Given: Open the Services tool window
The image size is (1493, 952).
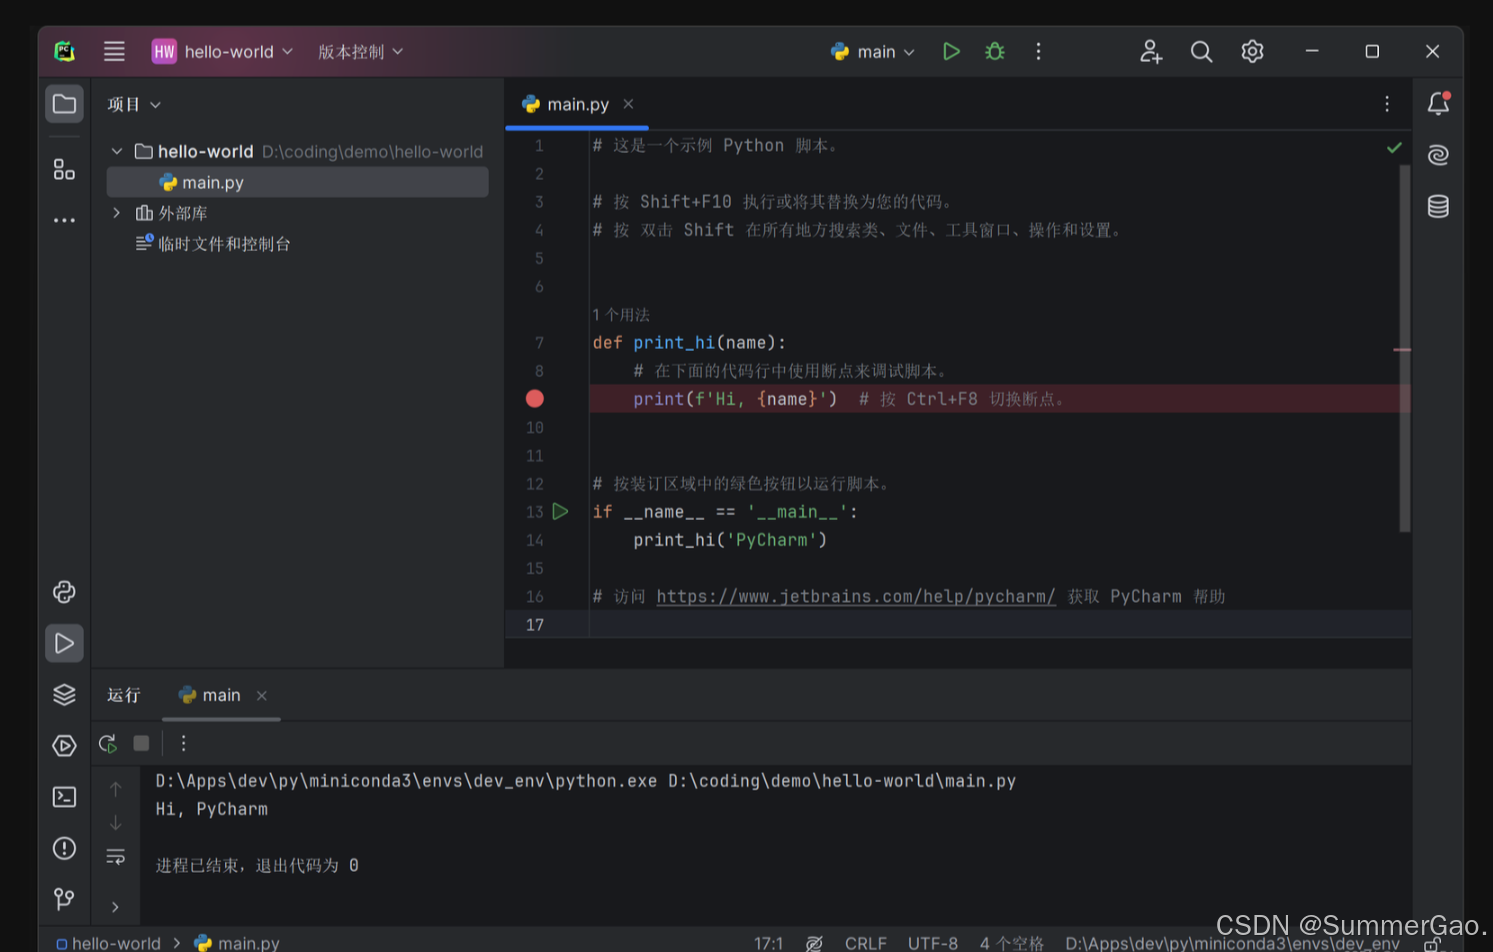Looking at the screenshot, I should tap(63, 694).
